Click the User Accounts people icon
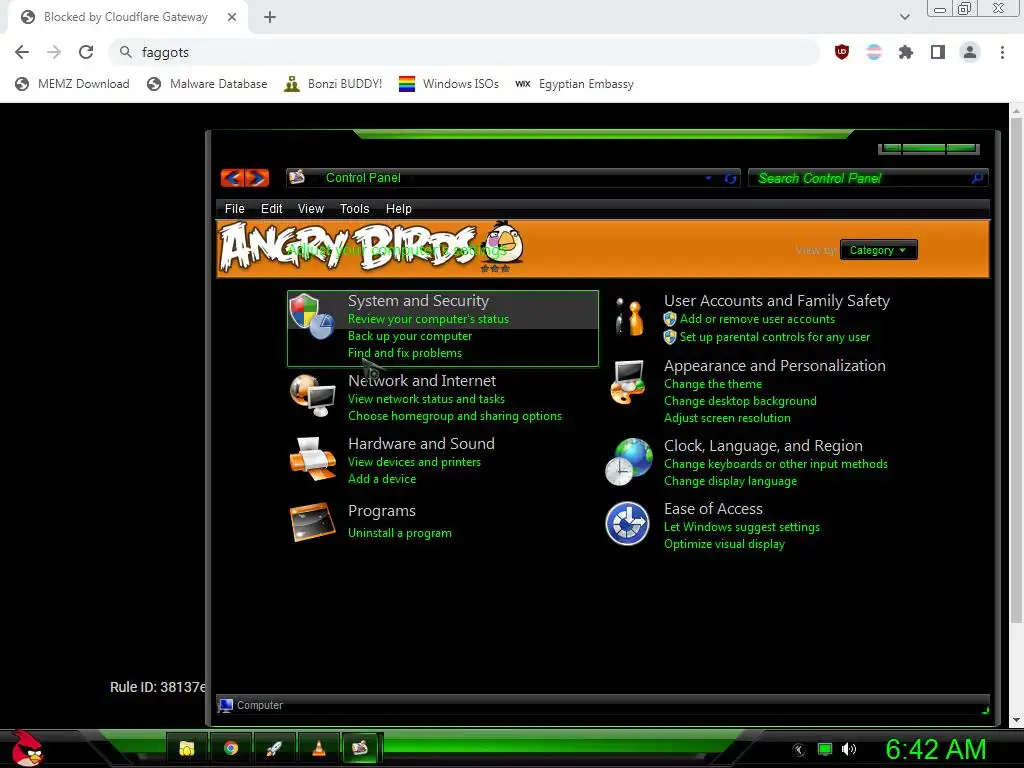Screen dimensions: 1024x768 tap(629, 317)
